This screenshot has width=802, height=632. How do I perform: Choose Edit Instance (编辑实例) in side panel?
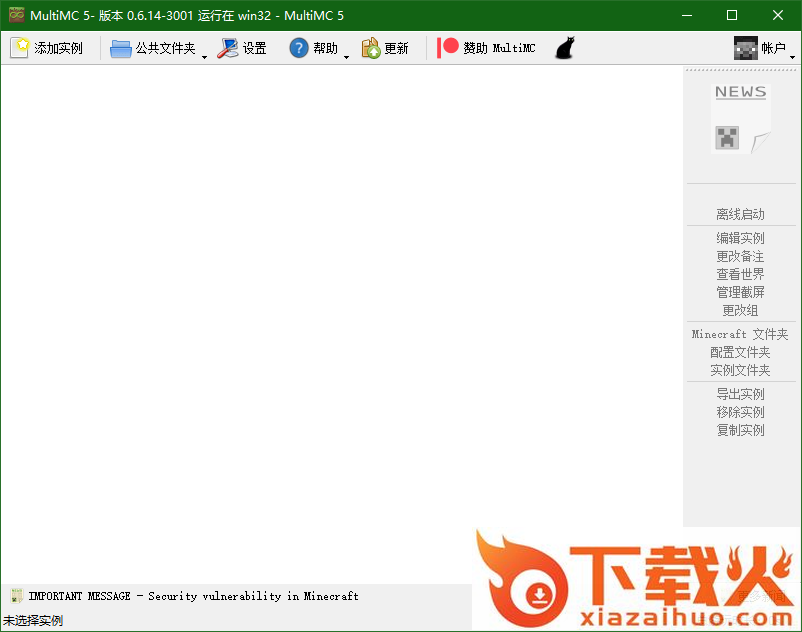click(740, 238)
